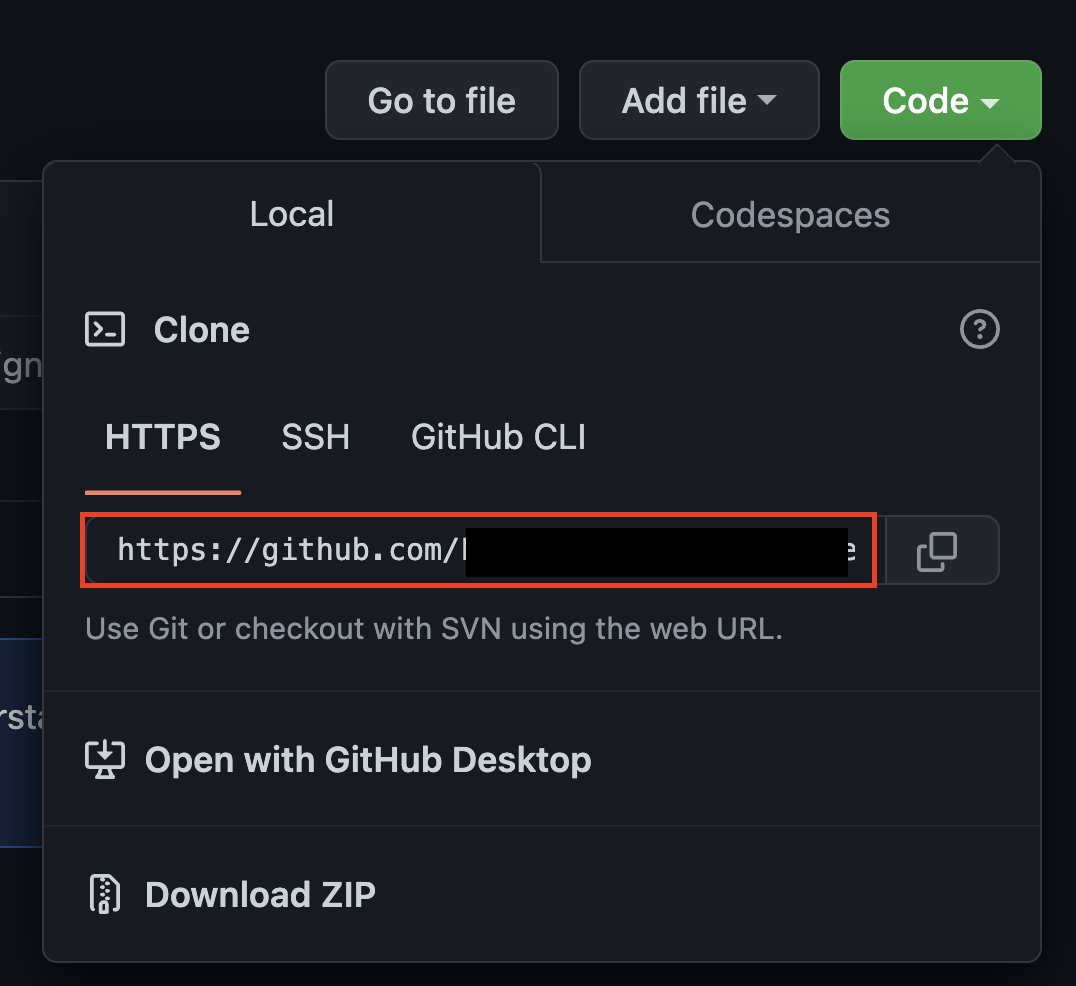
Task: Click Download ZIP
Action: coord(260,895)
